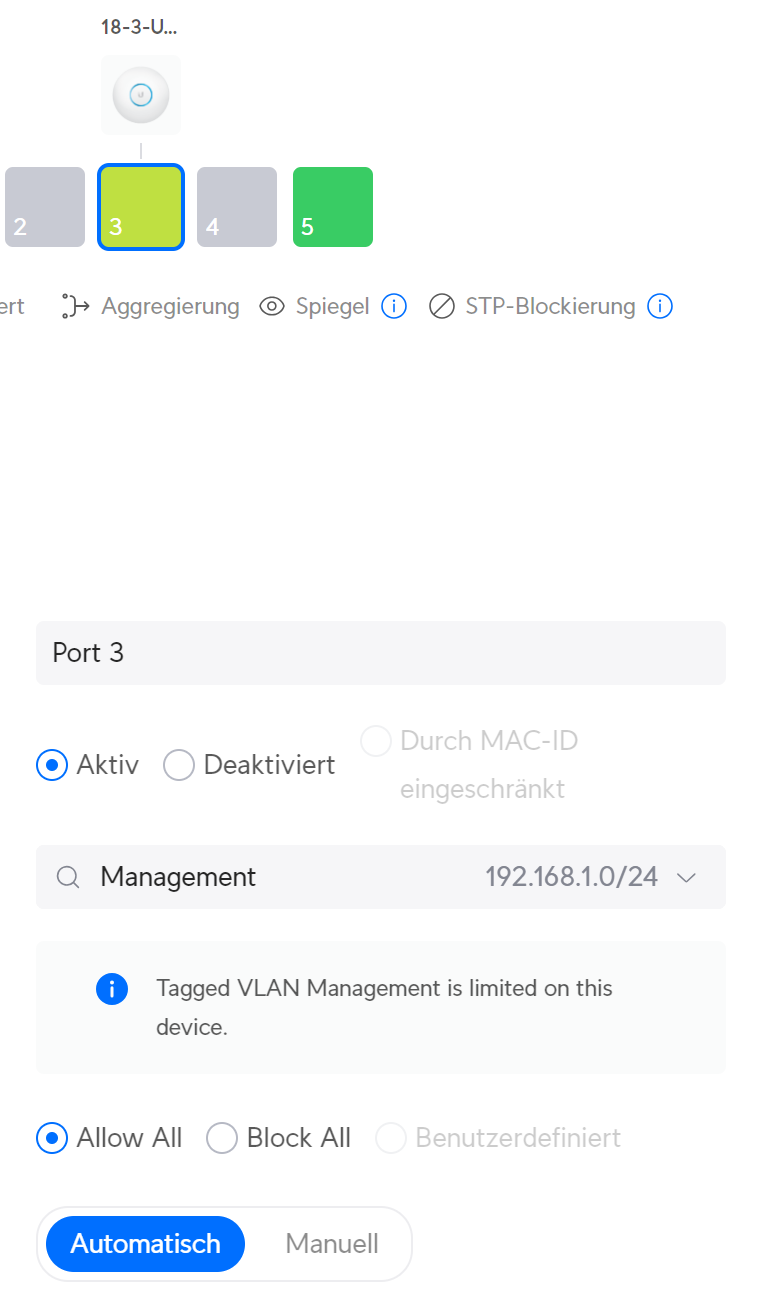
Task: Click grey port 4 in the switch diagram
Action: 237,207
